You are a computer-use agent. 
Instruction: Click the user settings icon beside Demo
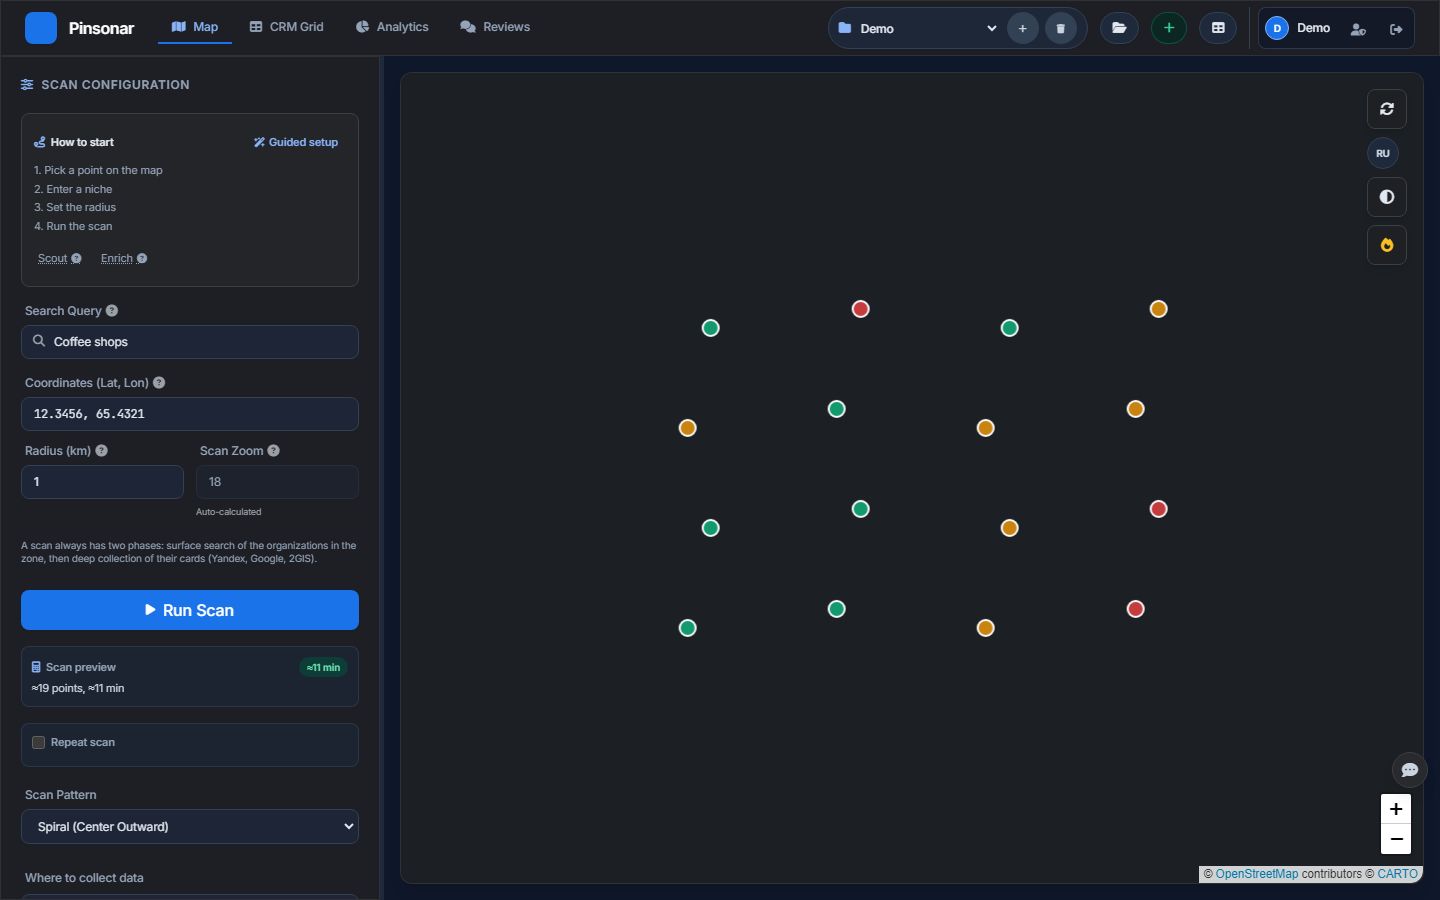click(1357, 29)
